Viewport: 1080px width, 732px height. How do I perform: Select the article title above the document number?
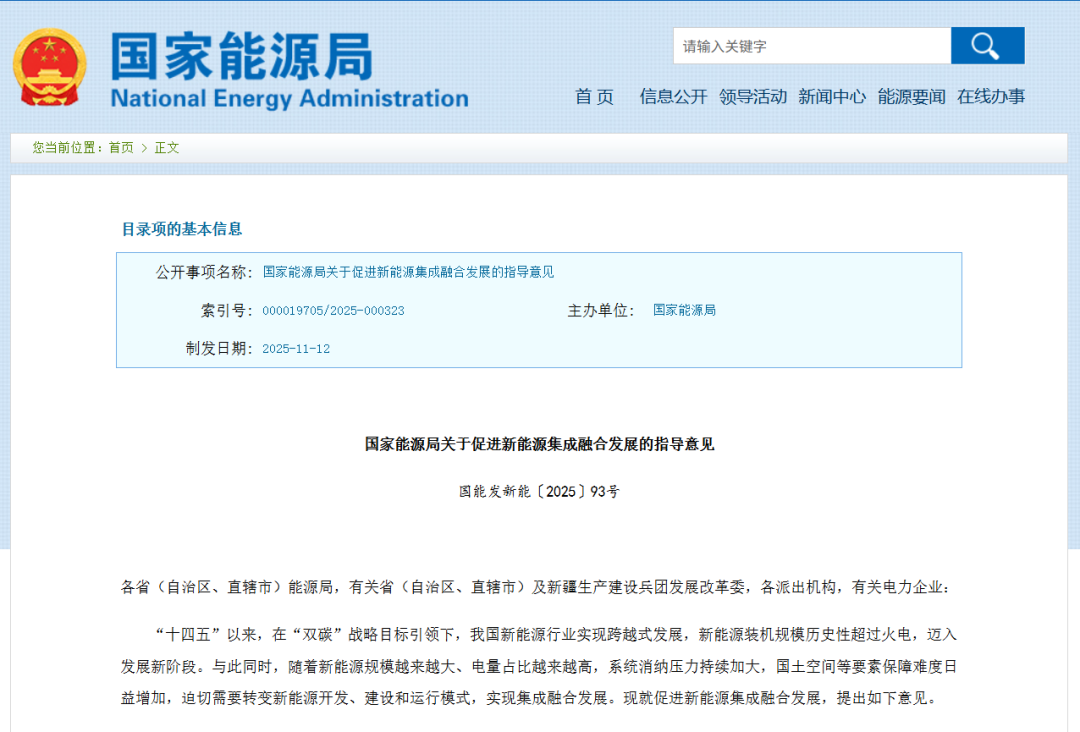click(x=540, y=443)
